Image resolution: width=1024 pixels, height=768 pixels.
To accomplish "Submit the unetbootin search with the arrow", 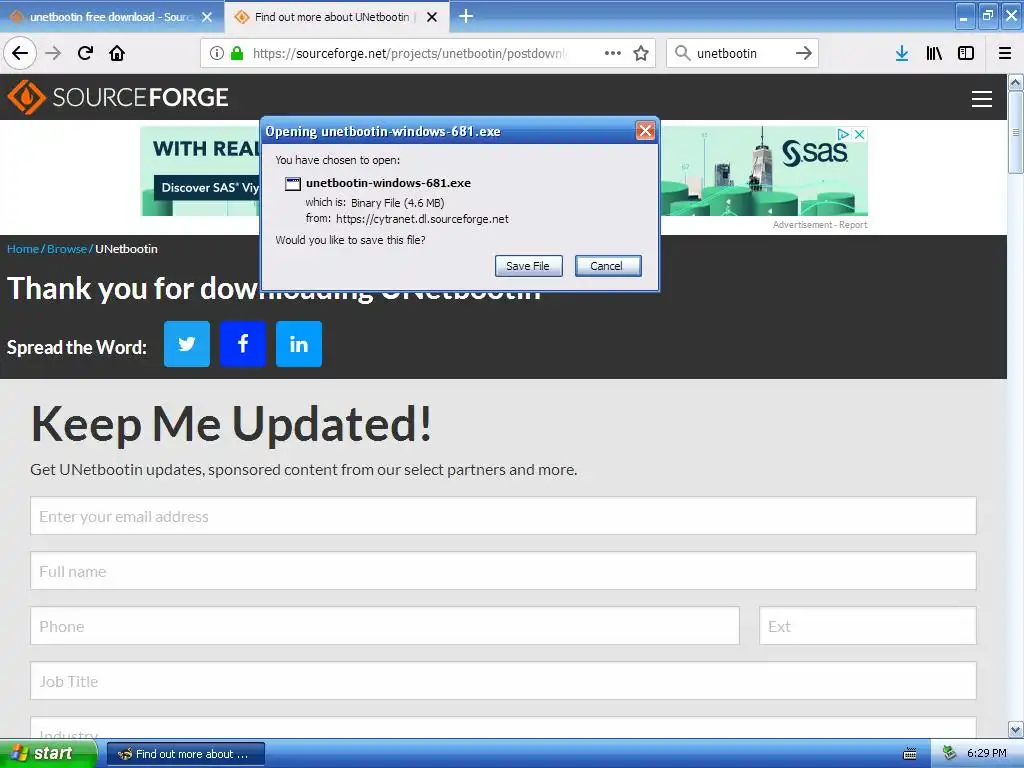I will click(x=804, y=53).
